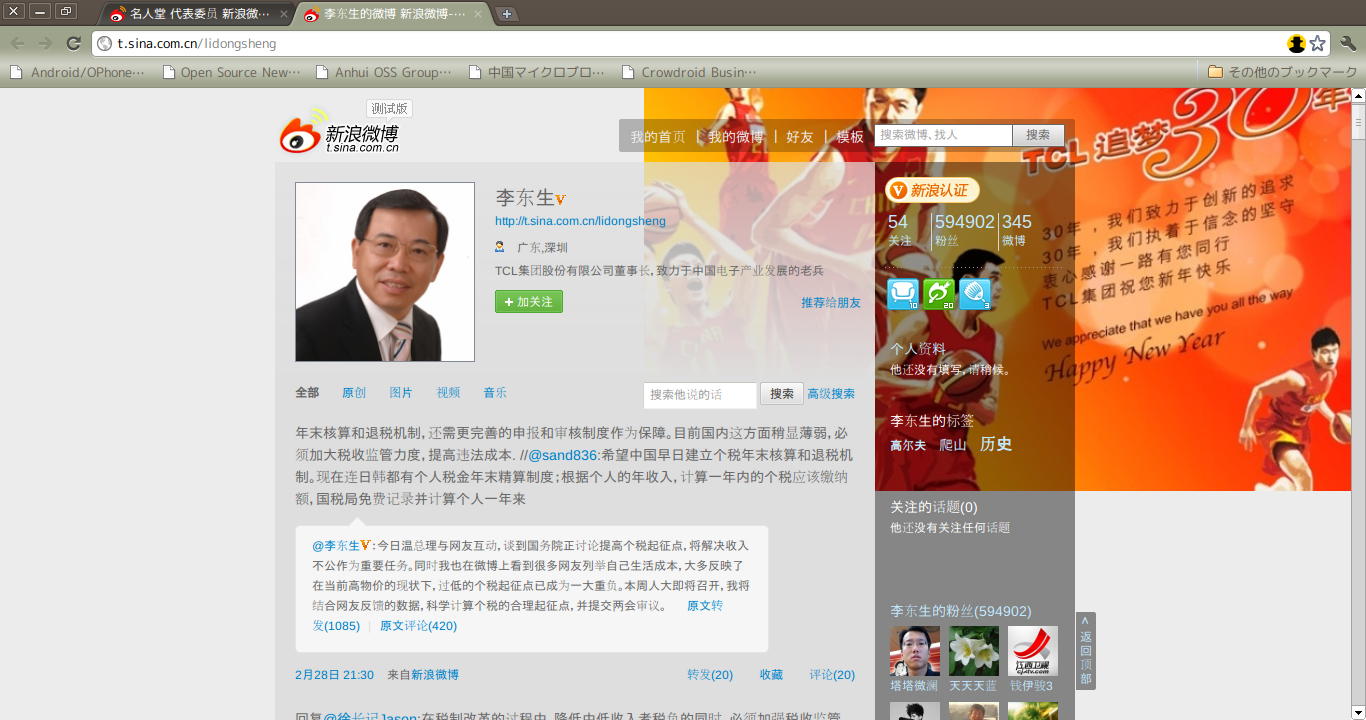Click the 搜索微博、找人 search field
This screenshot has height=720, width=1366.
coord(943,135)
